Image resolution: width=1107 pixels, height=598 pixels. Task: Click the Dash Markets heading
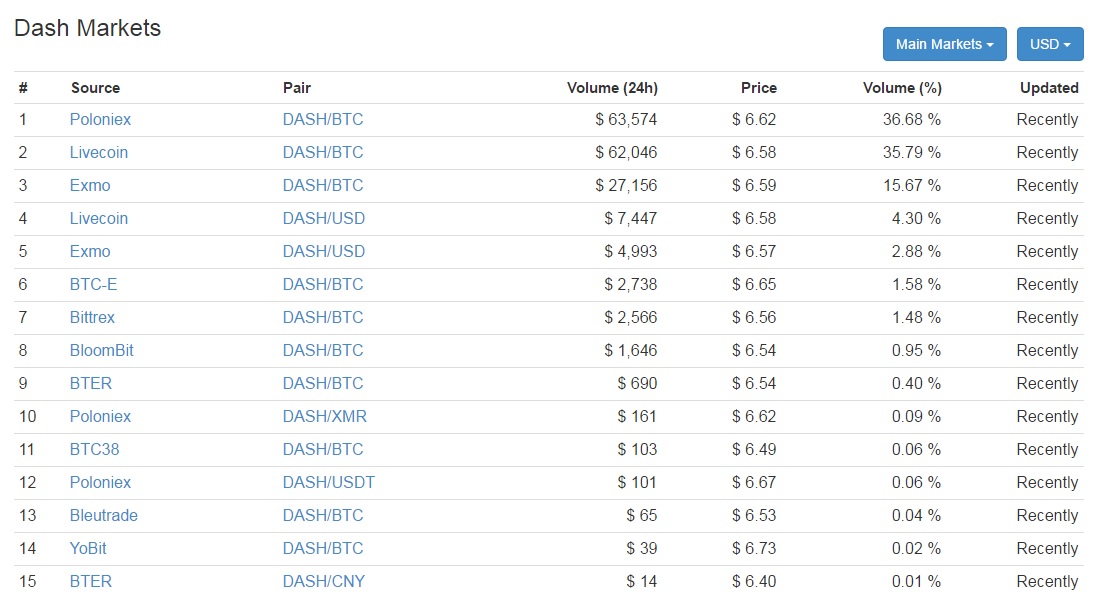click(88, 28)
